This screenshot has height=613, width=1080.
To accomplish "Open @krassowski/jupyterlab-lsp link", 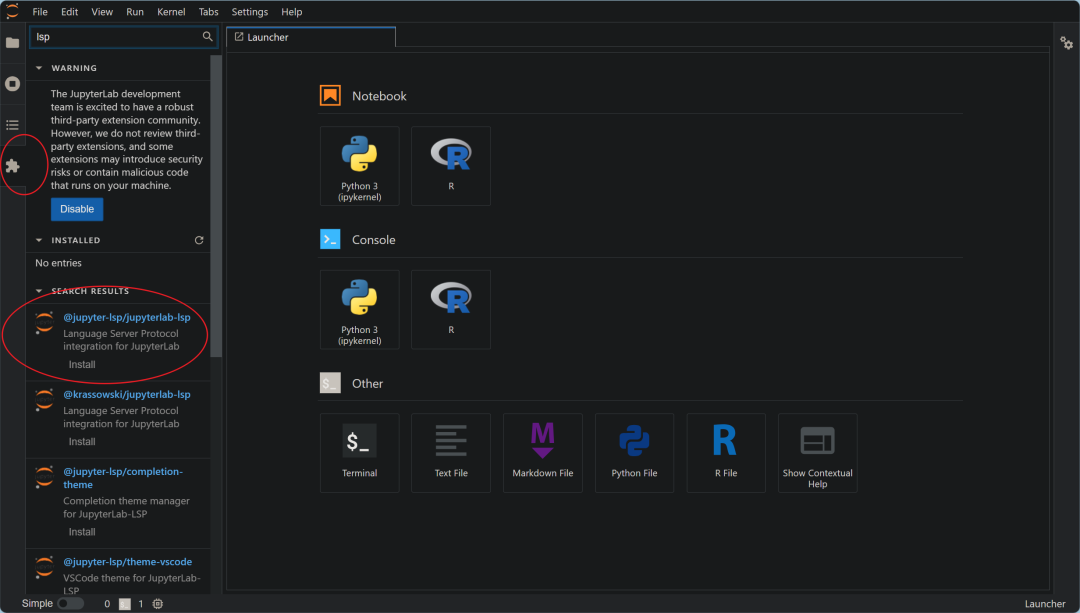I will [x=127, y=395].
